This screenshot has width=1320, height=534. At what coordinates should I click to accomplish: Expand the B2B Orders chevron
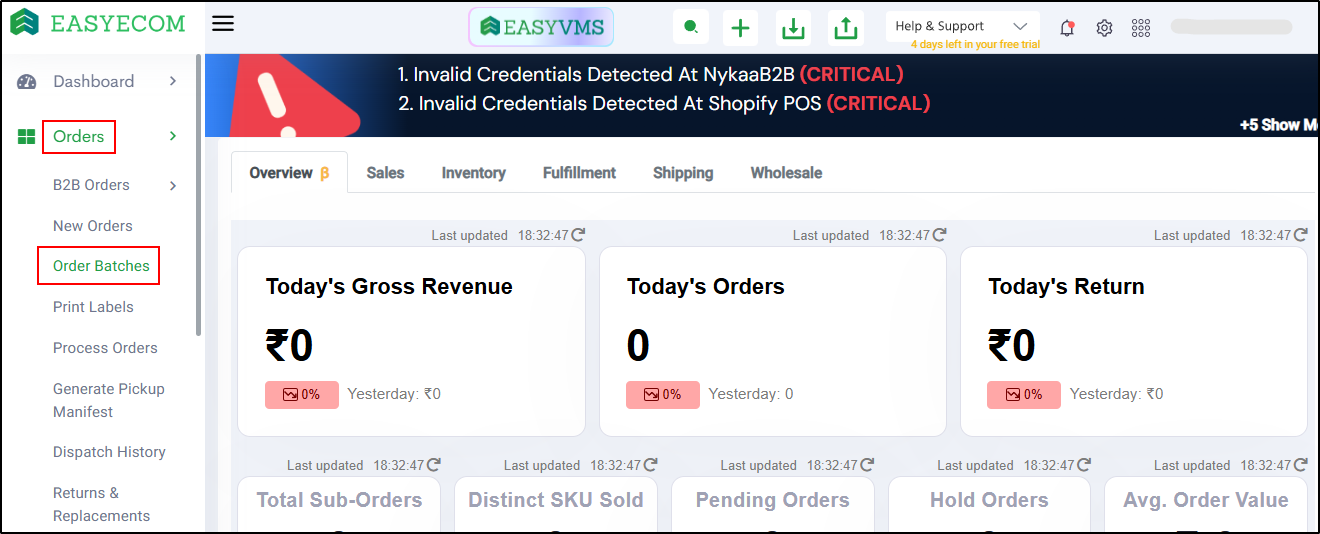[173, 185]
